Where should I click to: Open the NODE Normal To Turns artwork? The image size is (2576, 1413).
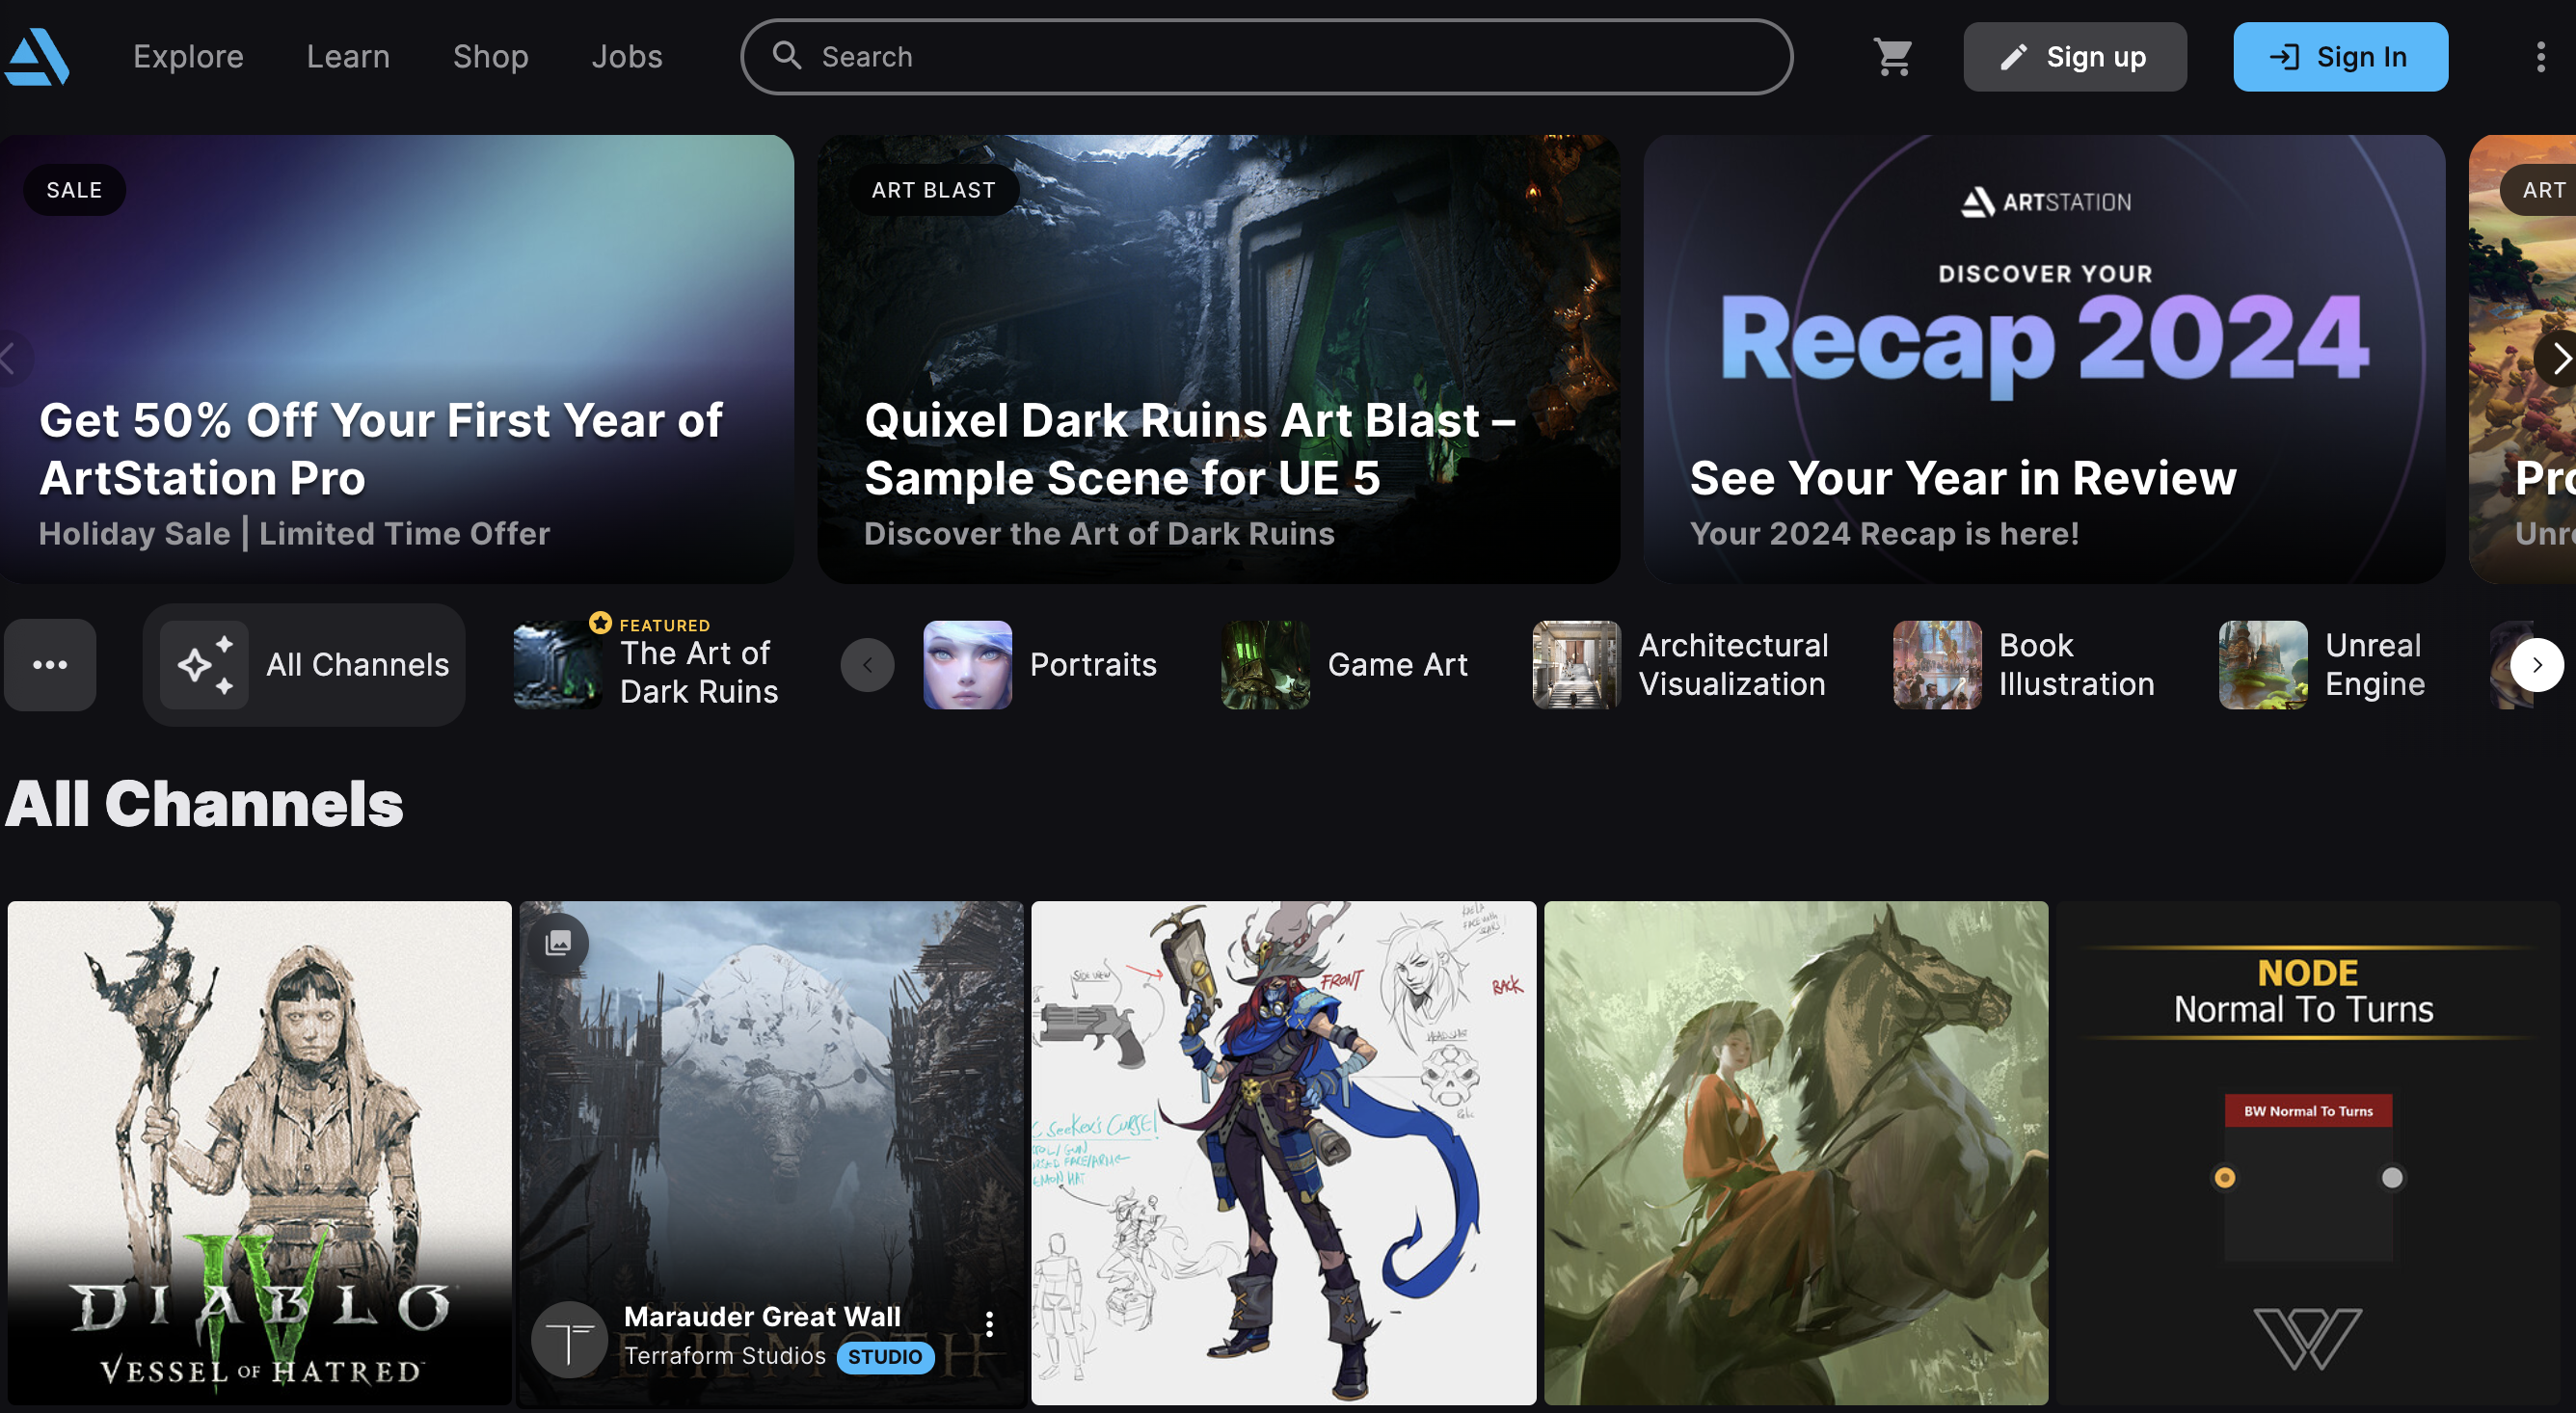[2308, 1153]
